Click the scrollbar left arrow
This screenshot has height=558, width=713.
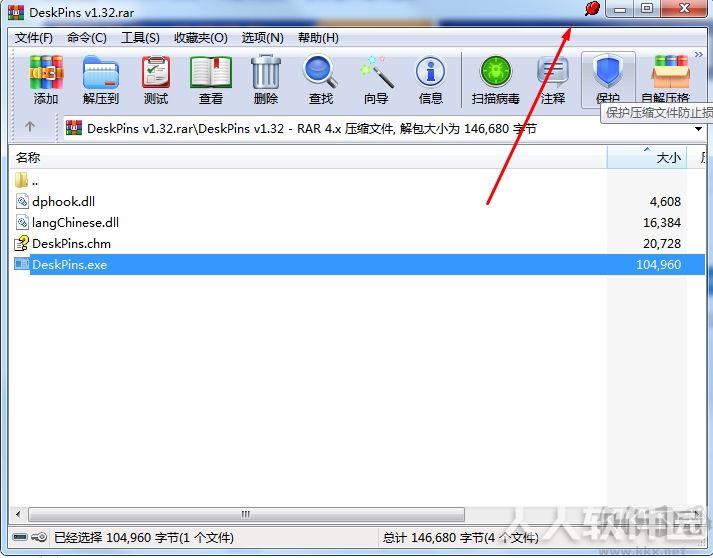[18, 514]
